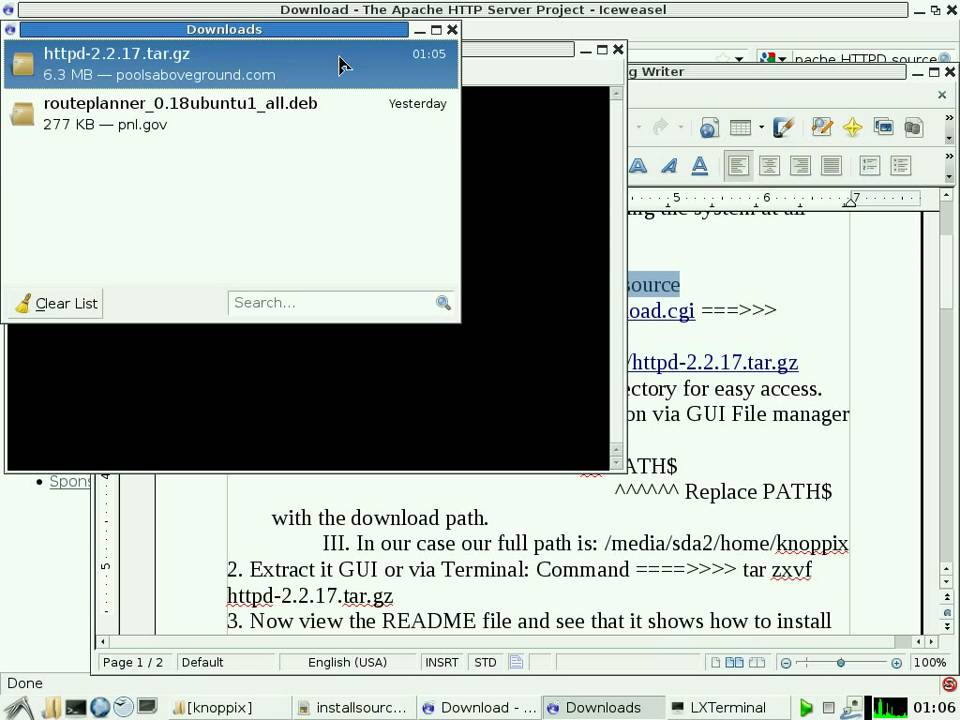Click the terminal window vertical scrollbar
960x720 pixels.
616,279
